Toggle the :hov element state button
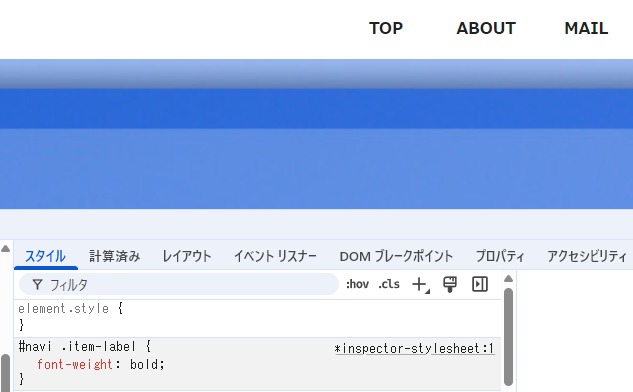The image size is (633, 392). [x=357, y=284]
